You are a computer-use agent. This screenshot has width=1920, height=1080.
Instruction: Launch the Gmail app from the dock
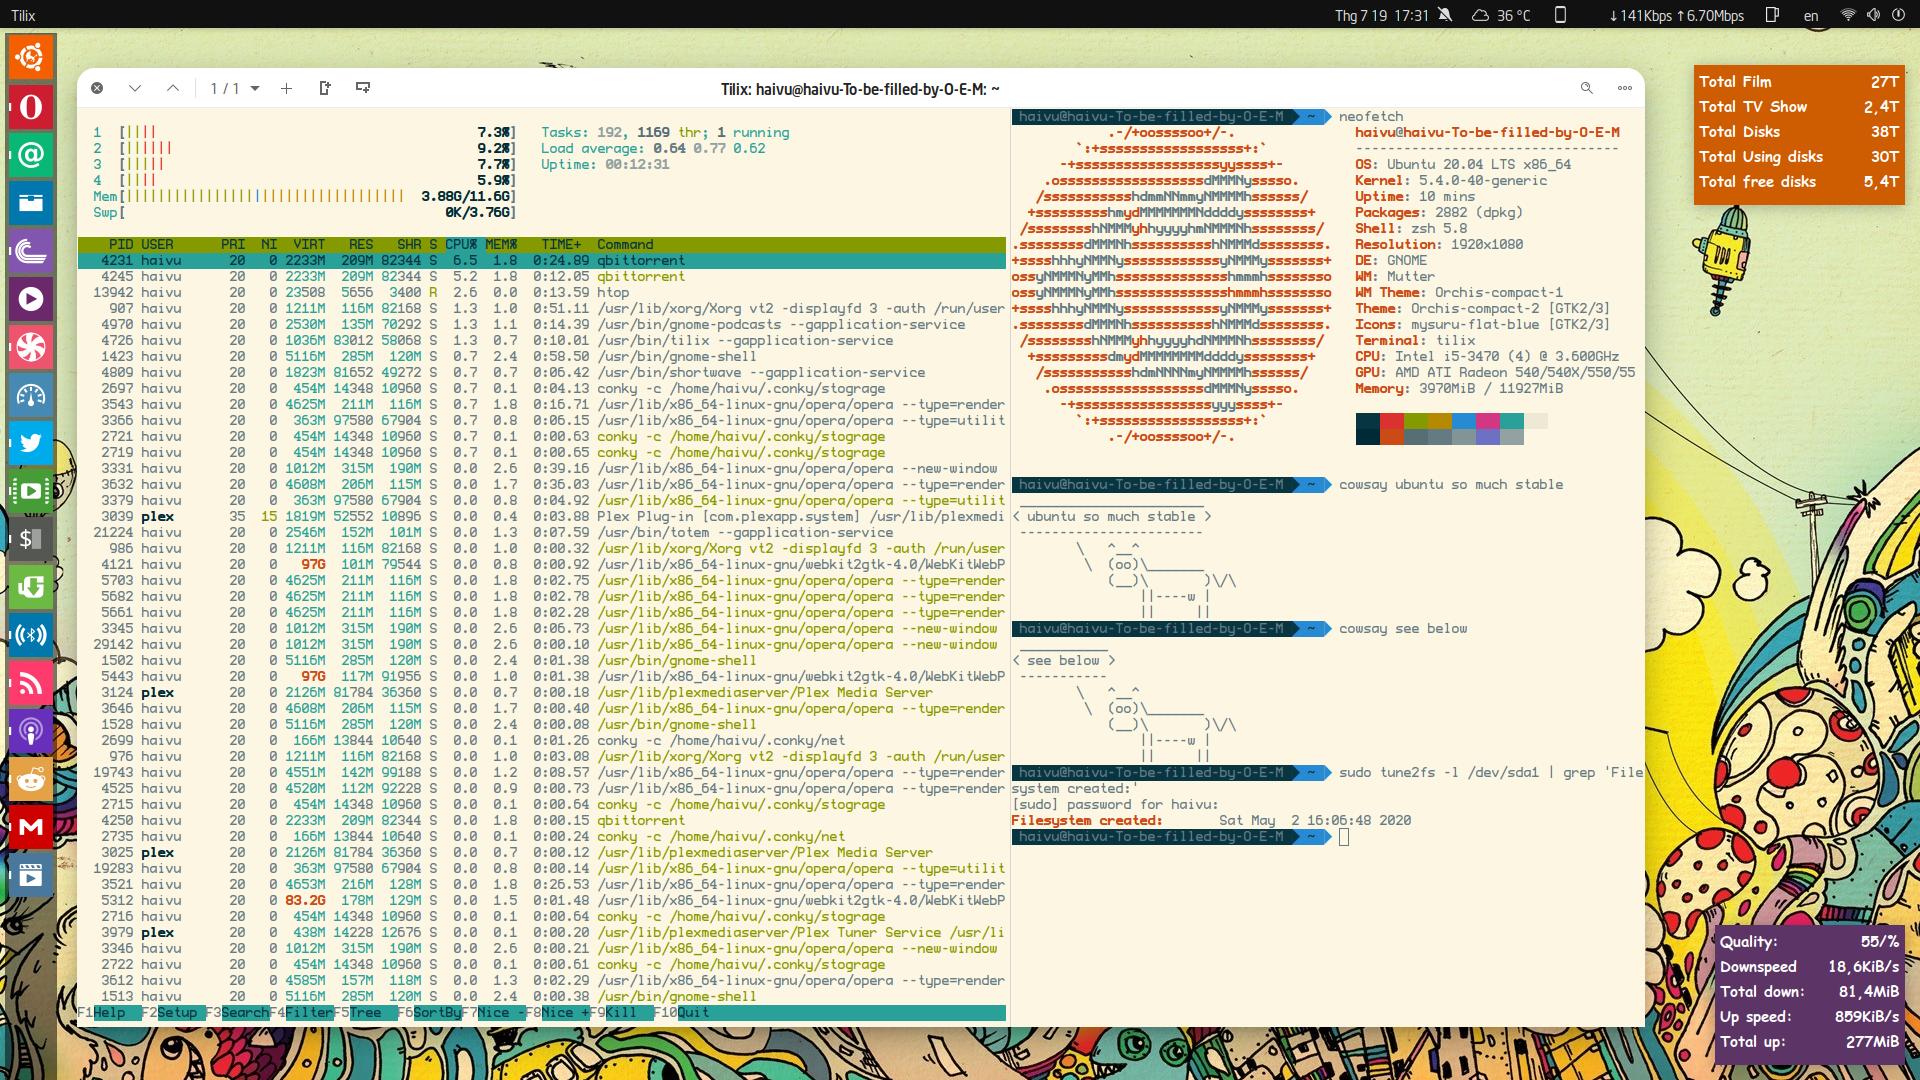coord(31,827)
